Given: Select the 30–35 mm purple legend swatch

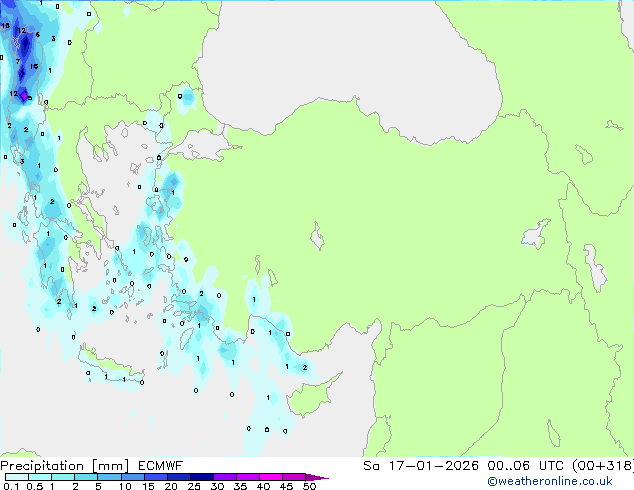Looking at the screenshot, I should 224,477.
